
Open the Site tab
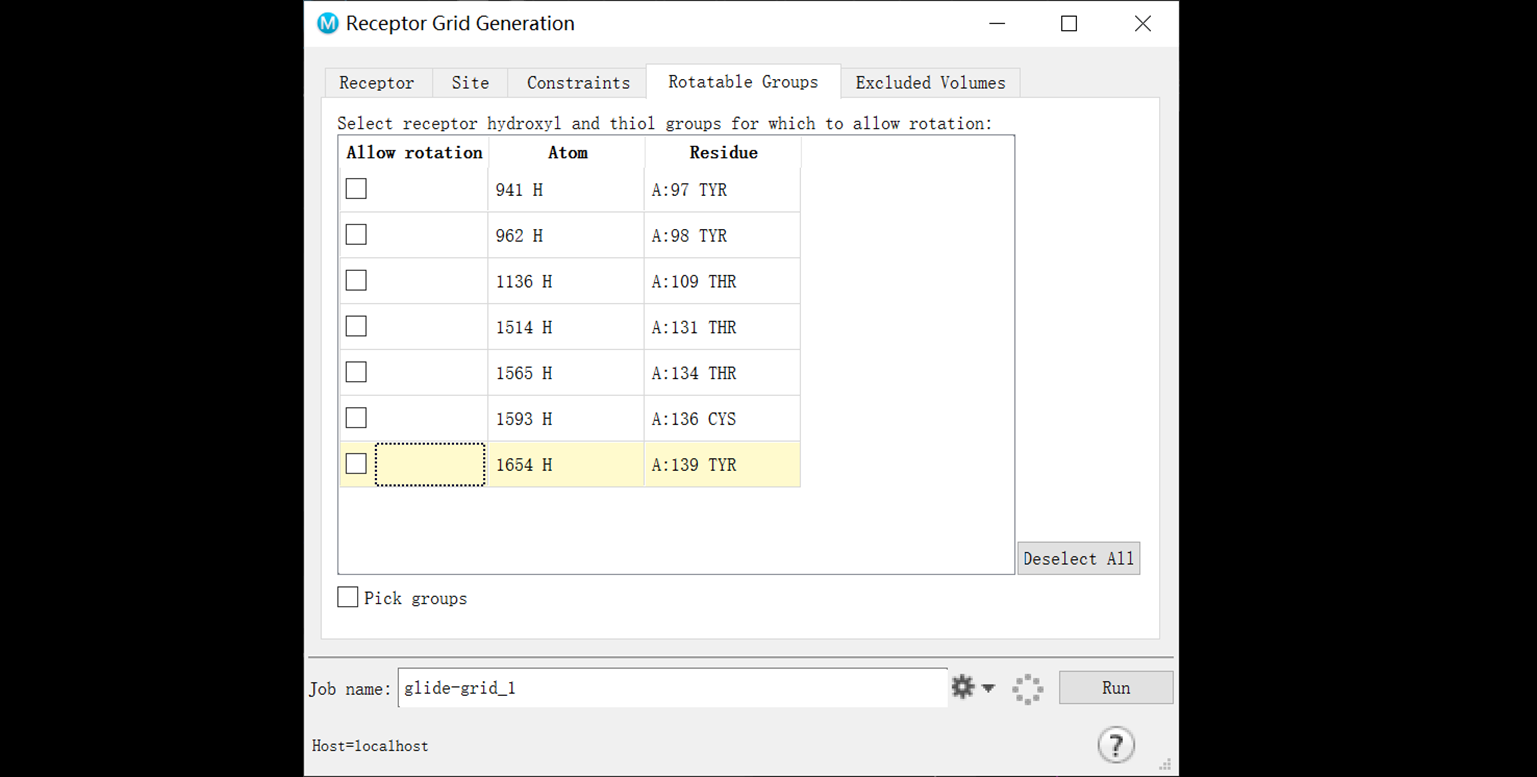[x=470, y=83]
